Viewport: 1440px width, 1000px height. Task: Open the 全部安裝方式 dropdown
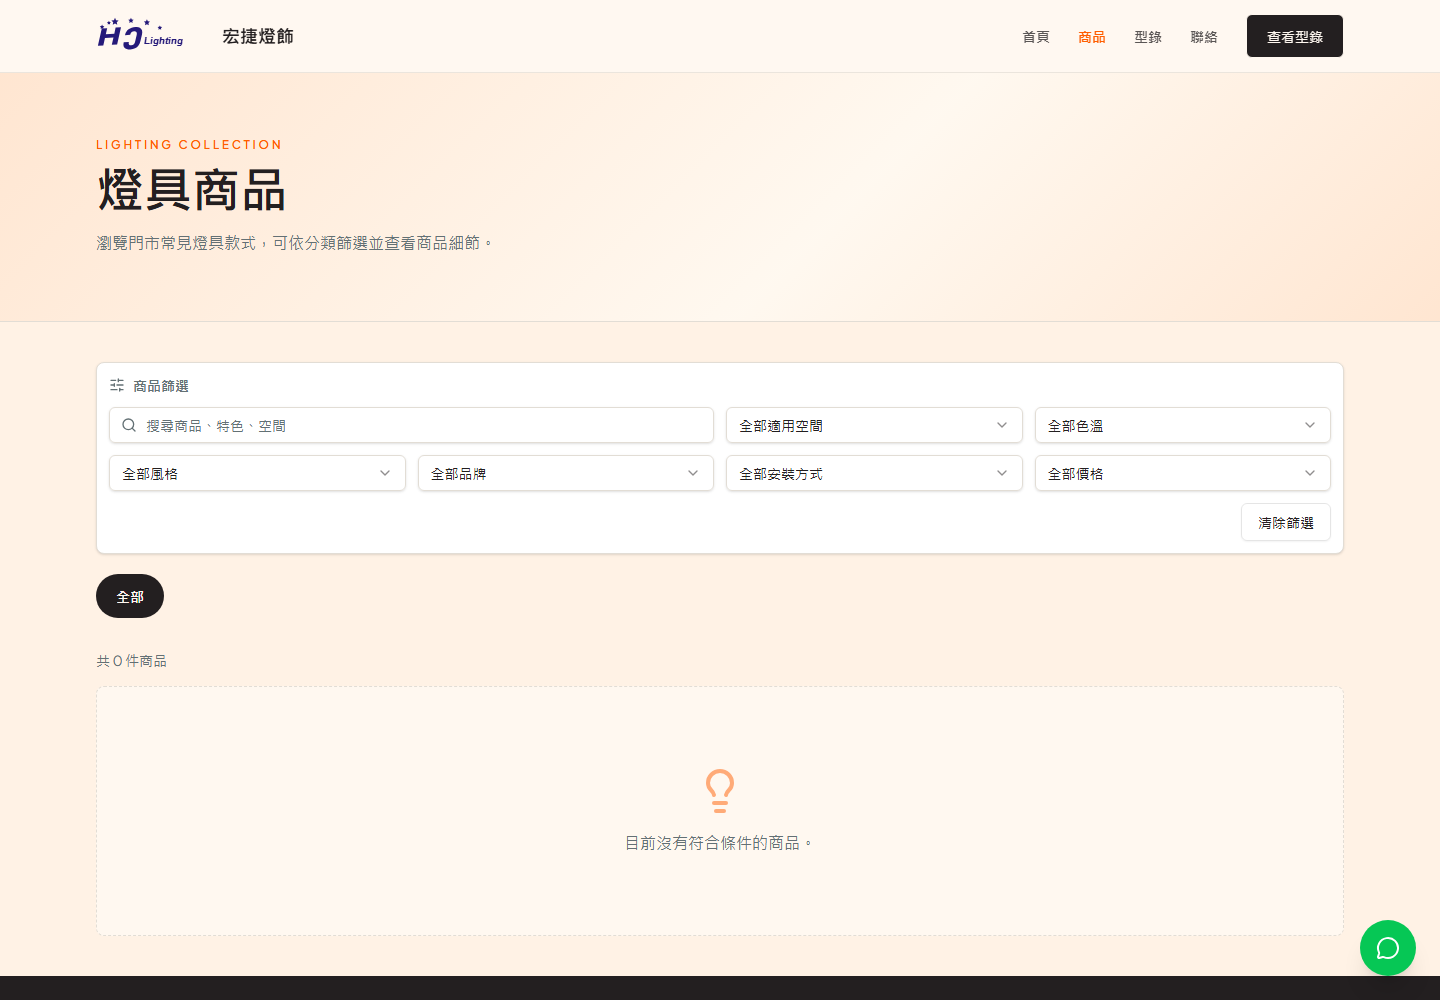874,473
